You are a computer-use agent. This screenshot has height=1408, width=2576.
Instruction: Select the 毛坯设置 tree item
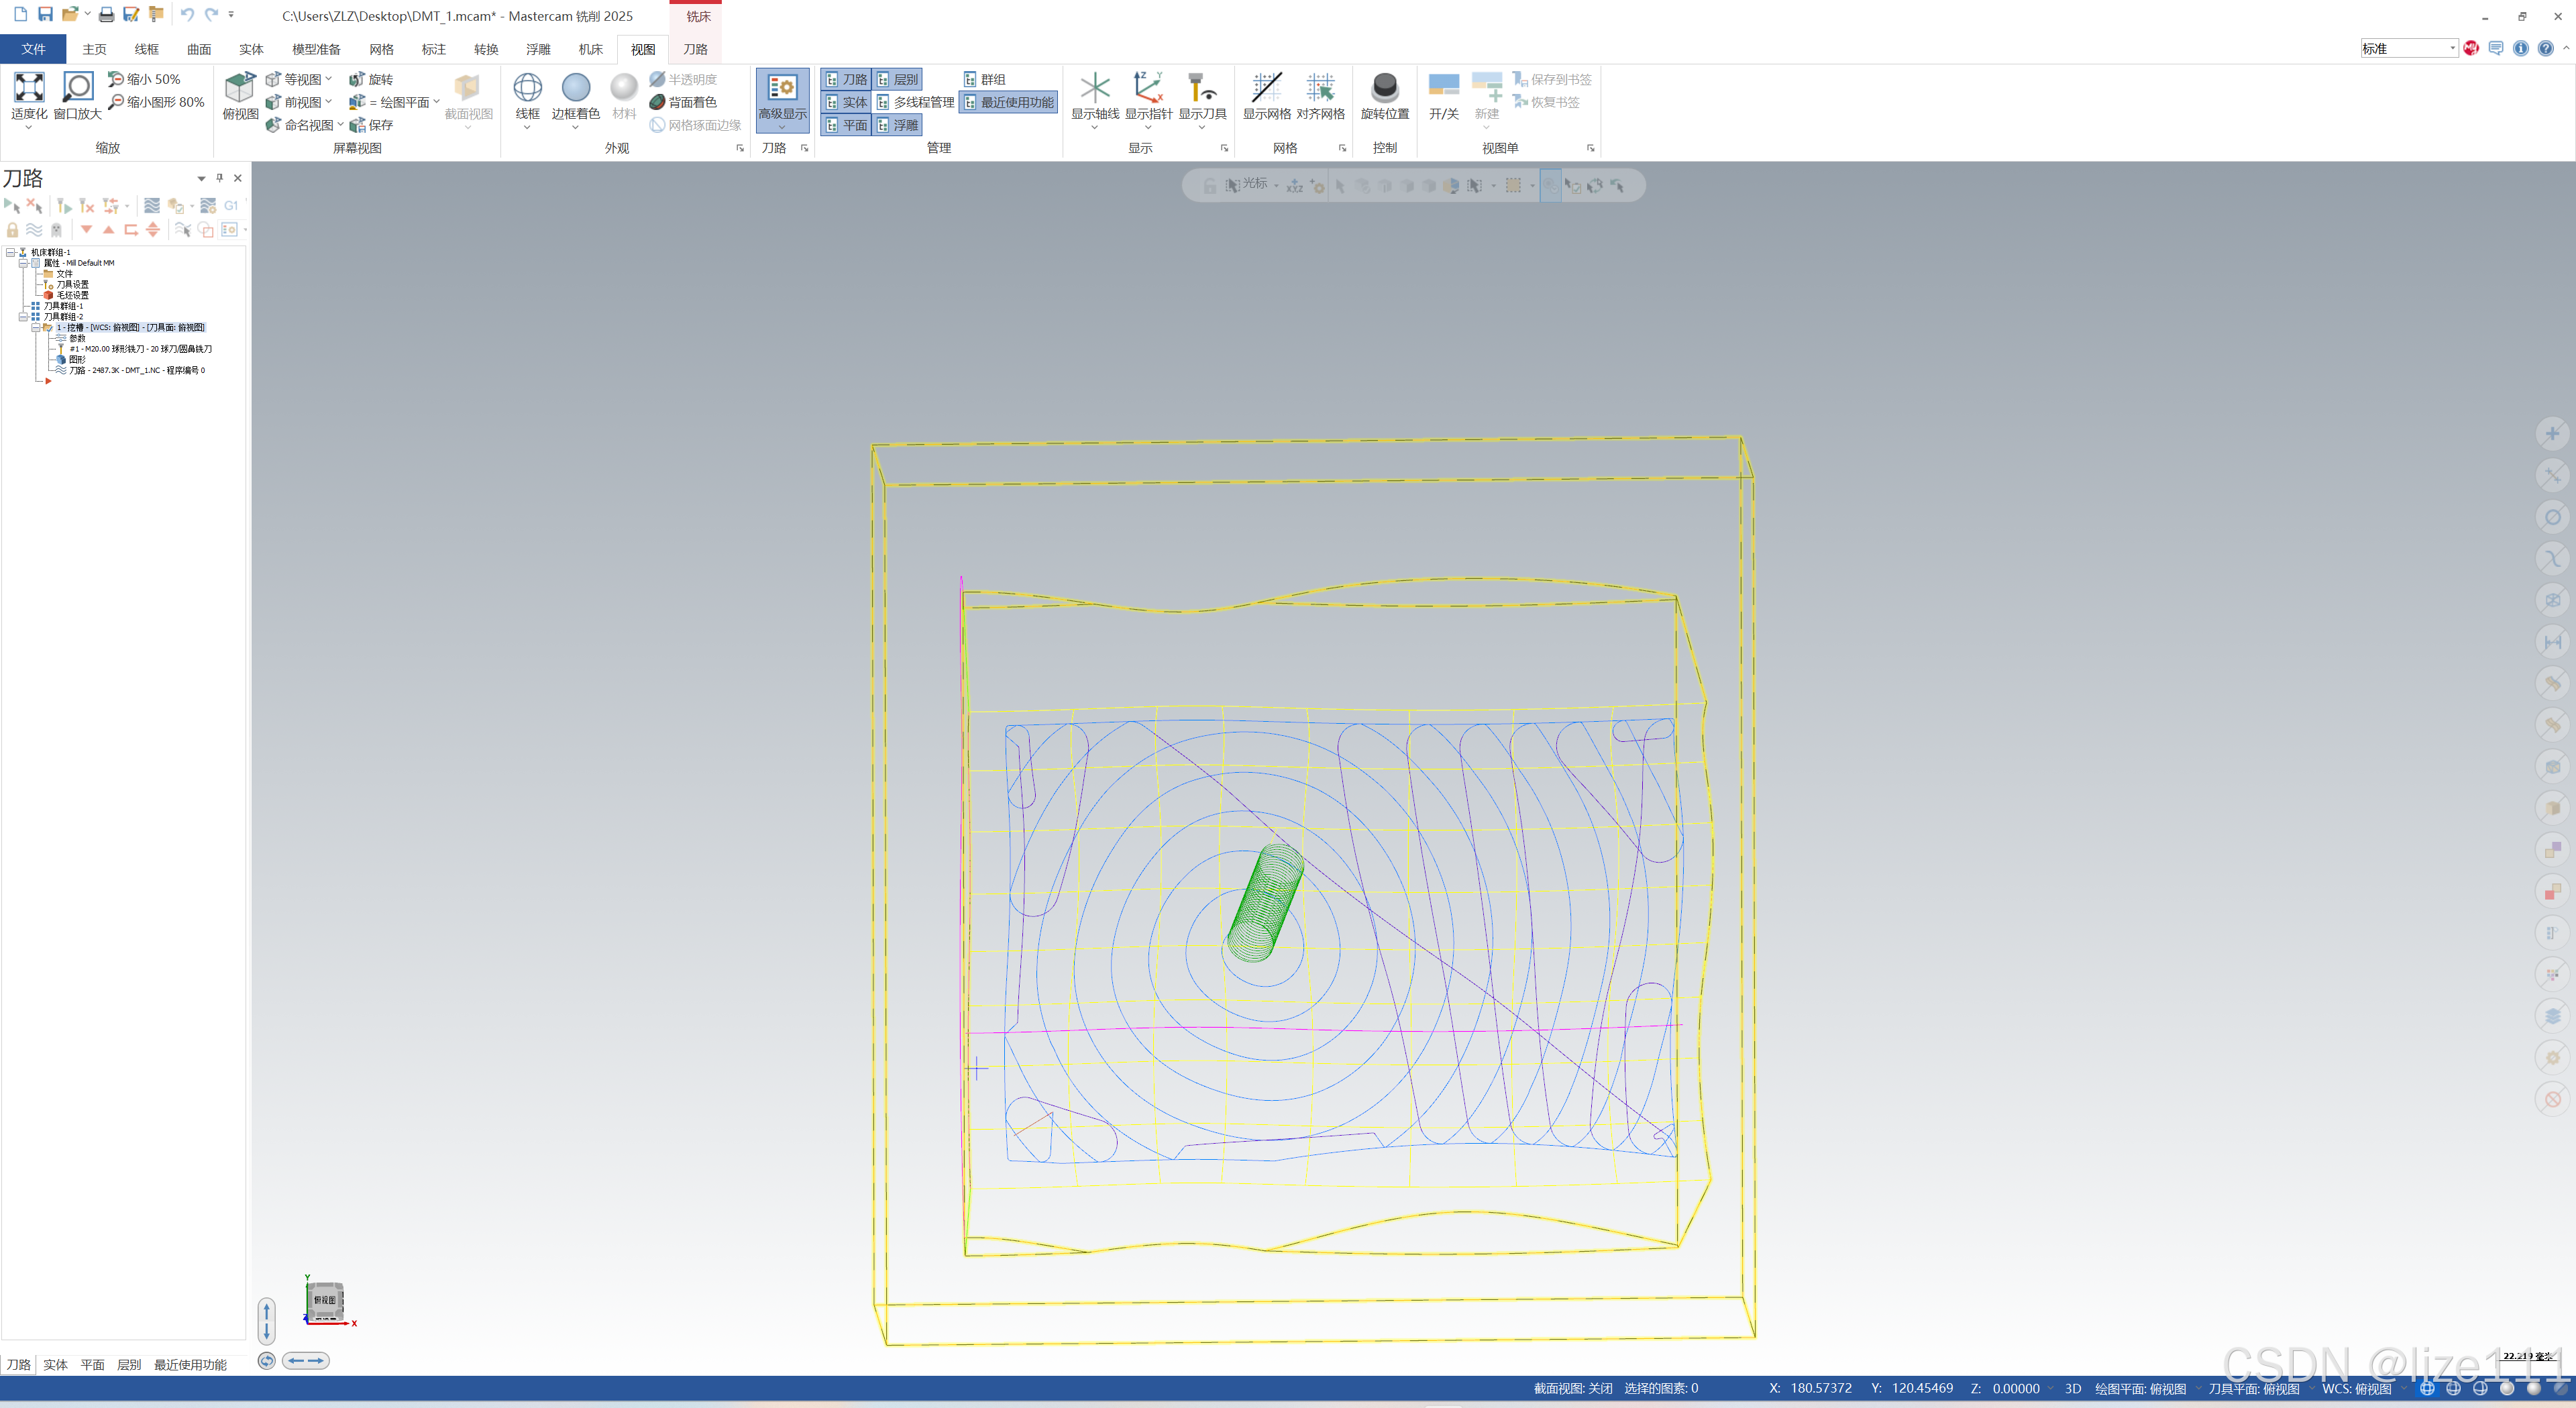click(72, 295)
